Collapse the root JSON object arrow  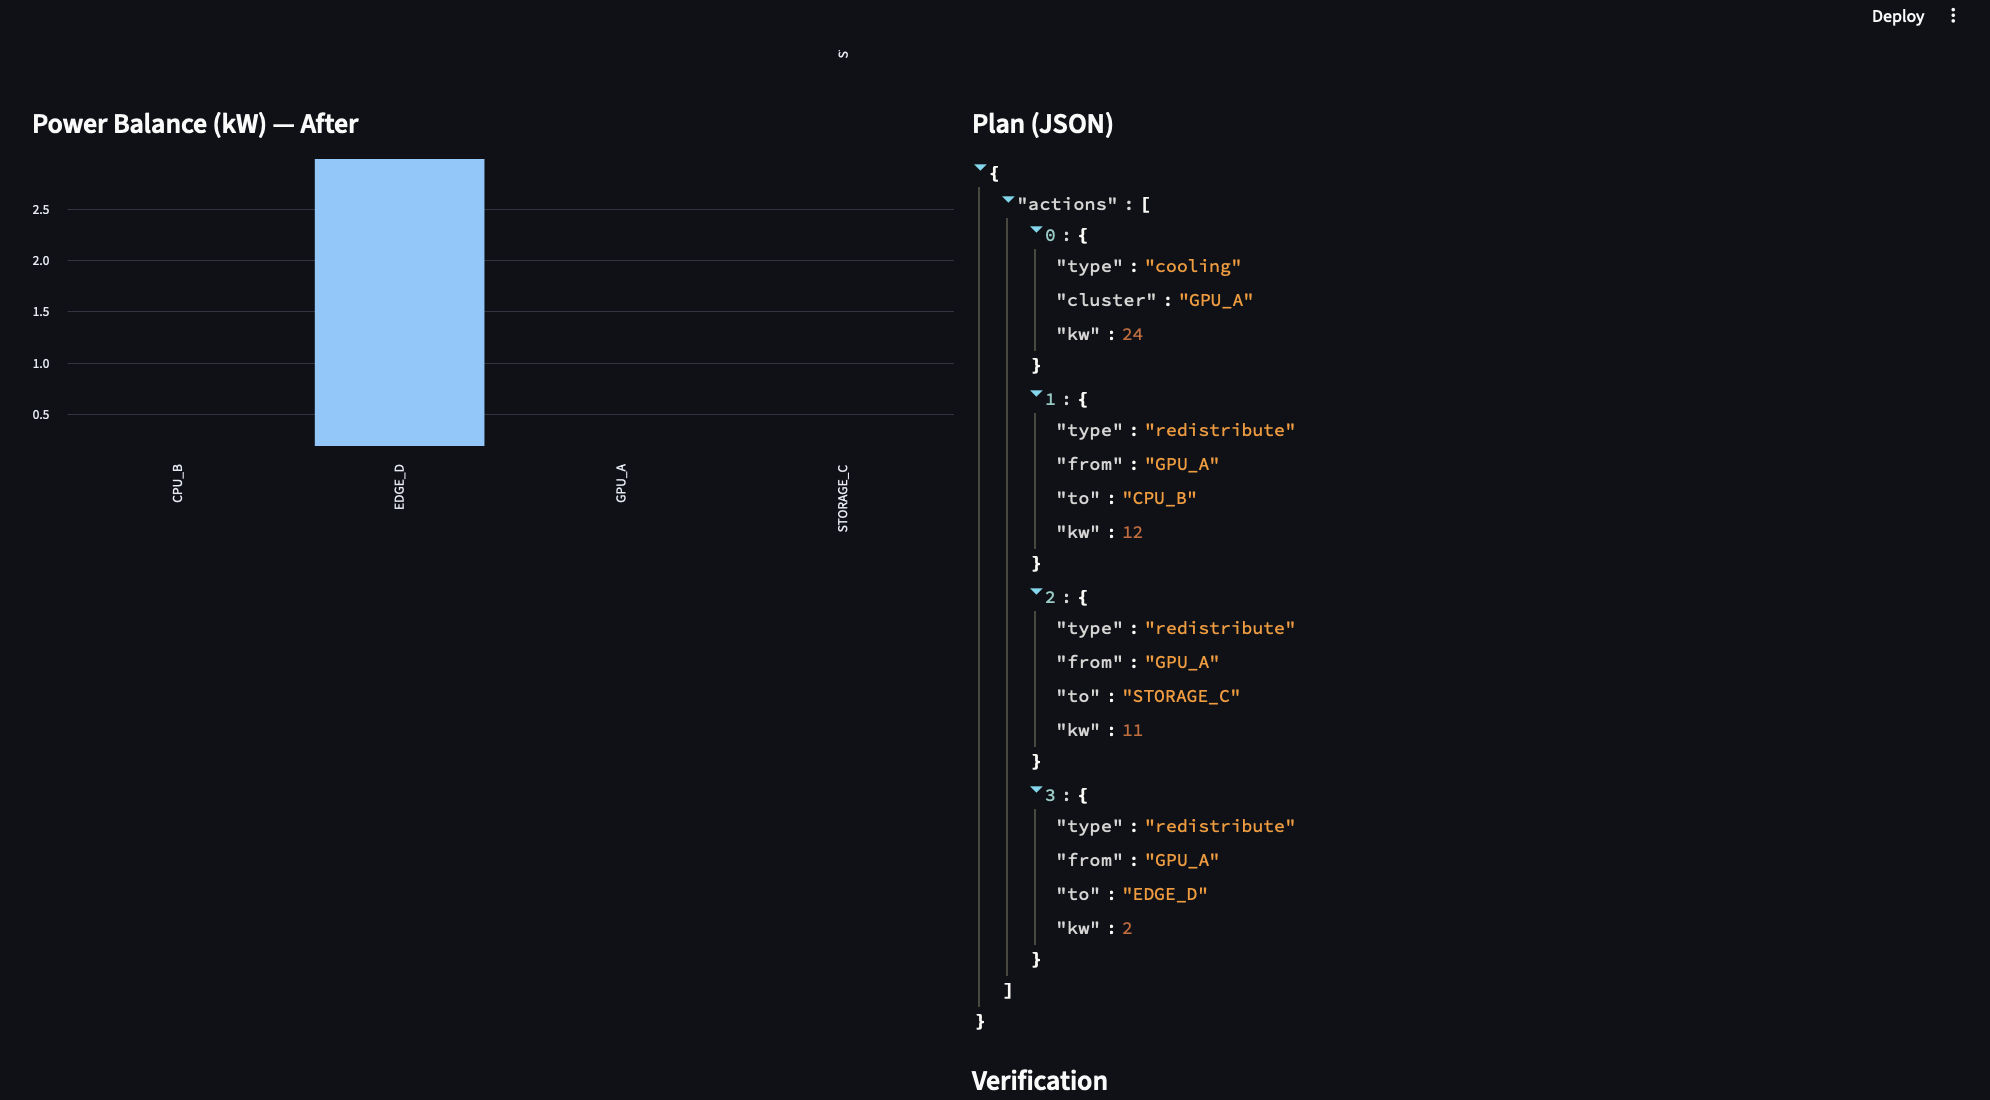tap(980, 168)
